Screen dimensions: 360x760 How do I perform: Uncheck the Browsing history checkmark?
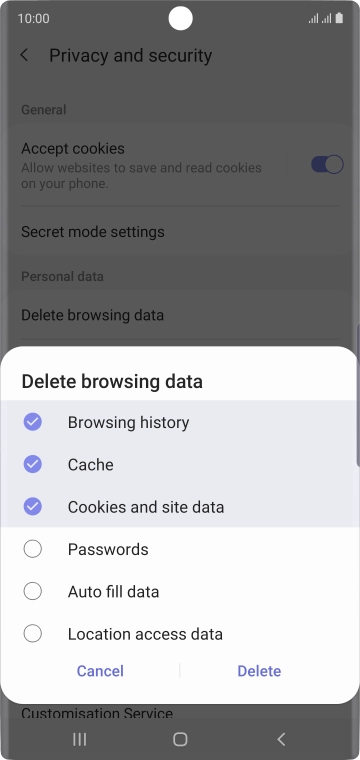coord(32,422)
